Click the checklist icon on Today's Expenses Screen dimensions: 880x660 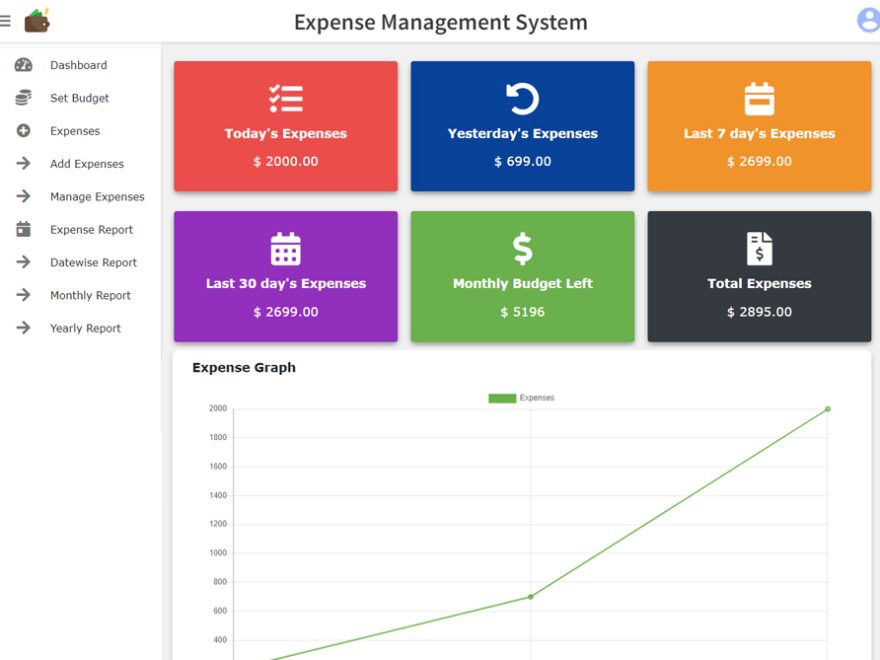(286, 99)
